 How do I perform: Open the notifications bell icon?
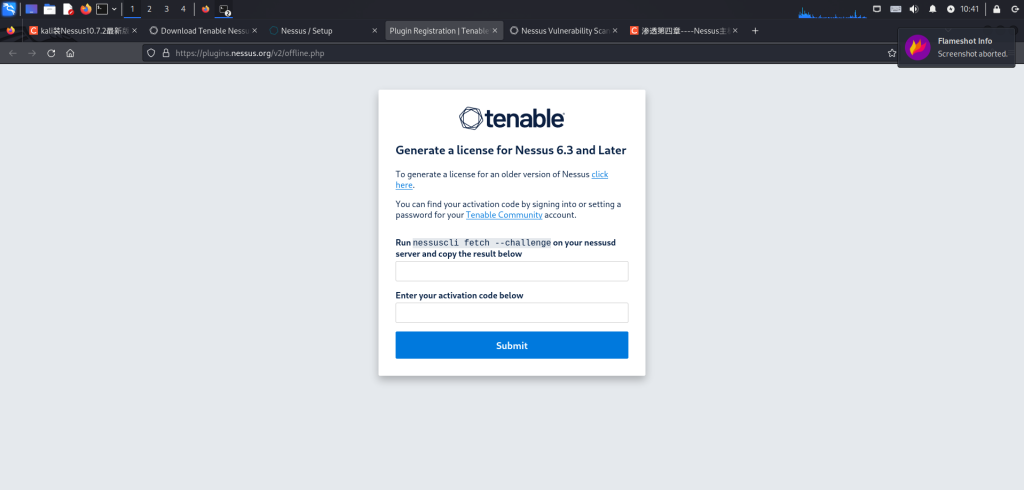[933, 9]
